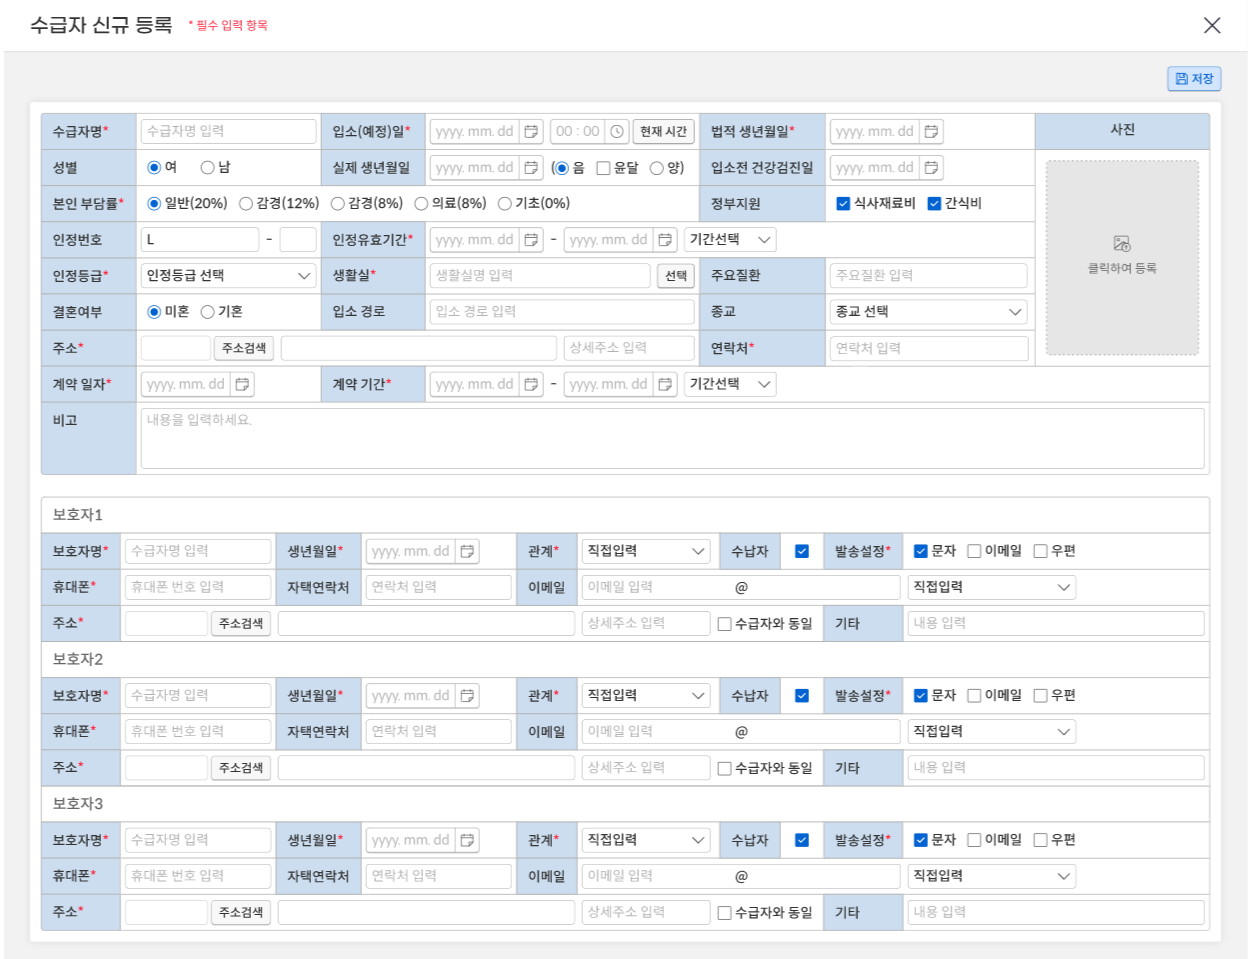Uncheck 문자 delivery for 보호자3
Image resolution: width=1248 pixels, height=959 pixels.
(x=921, y=840)
